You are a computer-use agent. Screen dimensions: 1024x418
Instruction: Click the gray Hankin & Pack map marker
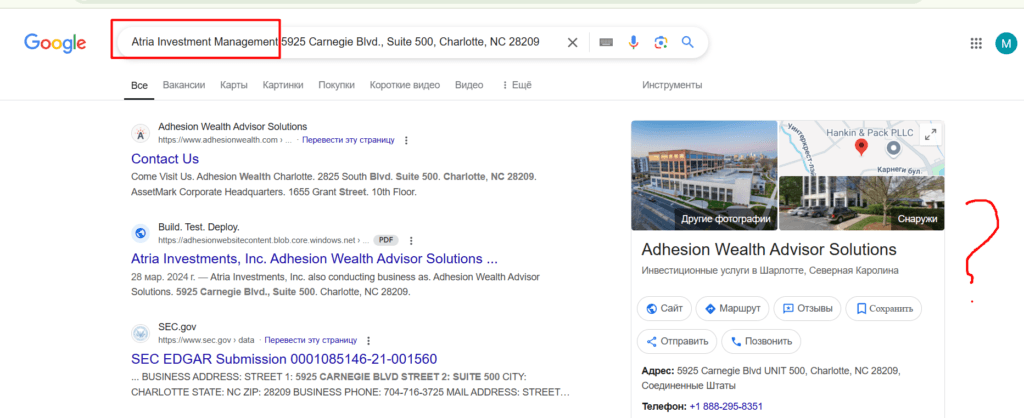(x=893, y=150)
